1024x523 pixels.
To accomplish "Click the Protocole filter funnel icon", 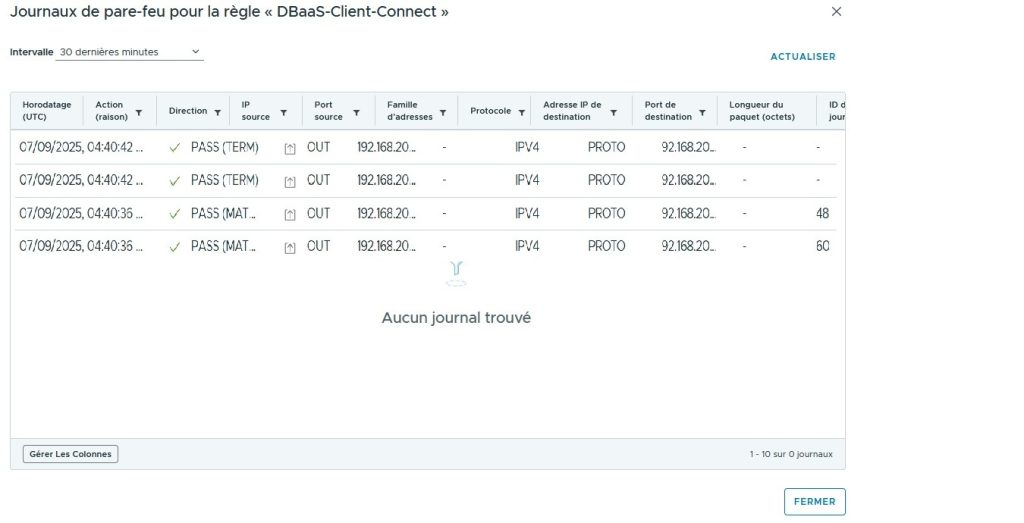I will pyautogui.click(x=521, y=112).
